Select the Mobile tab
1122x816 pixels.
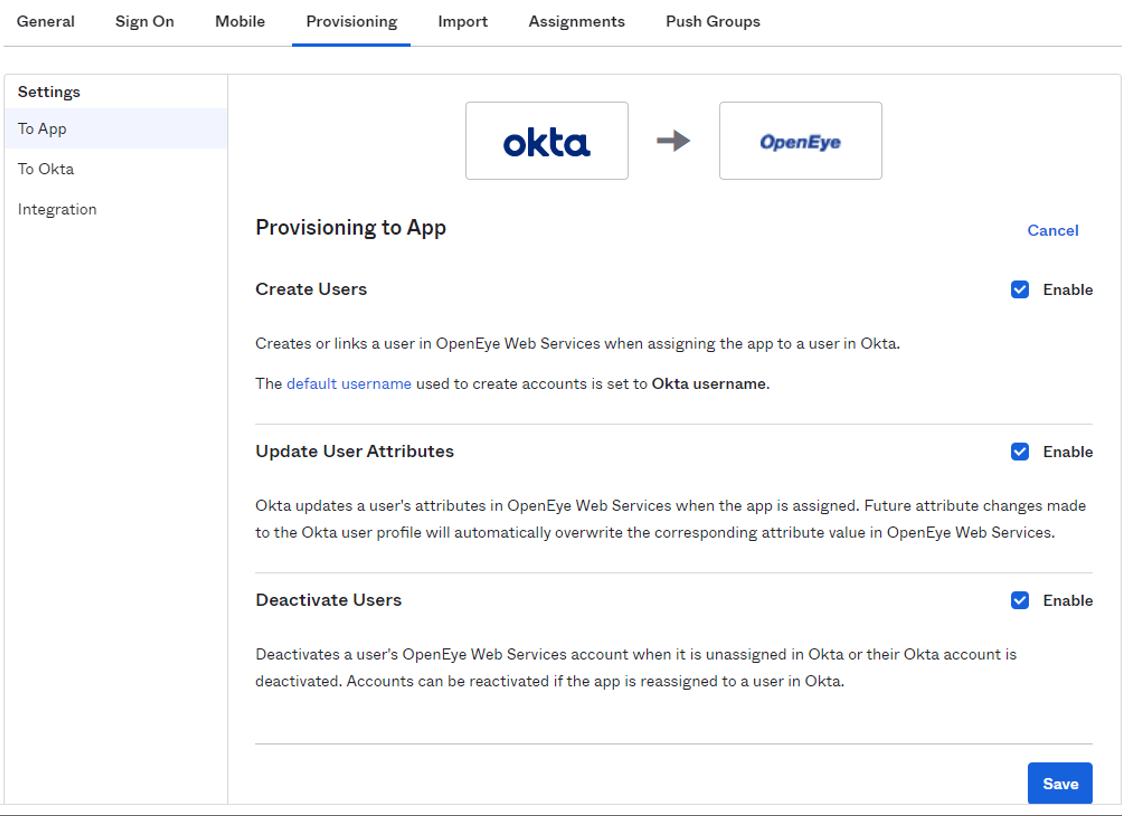click(239, 21)
